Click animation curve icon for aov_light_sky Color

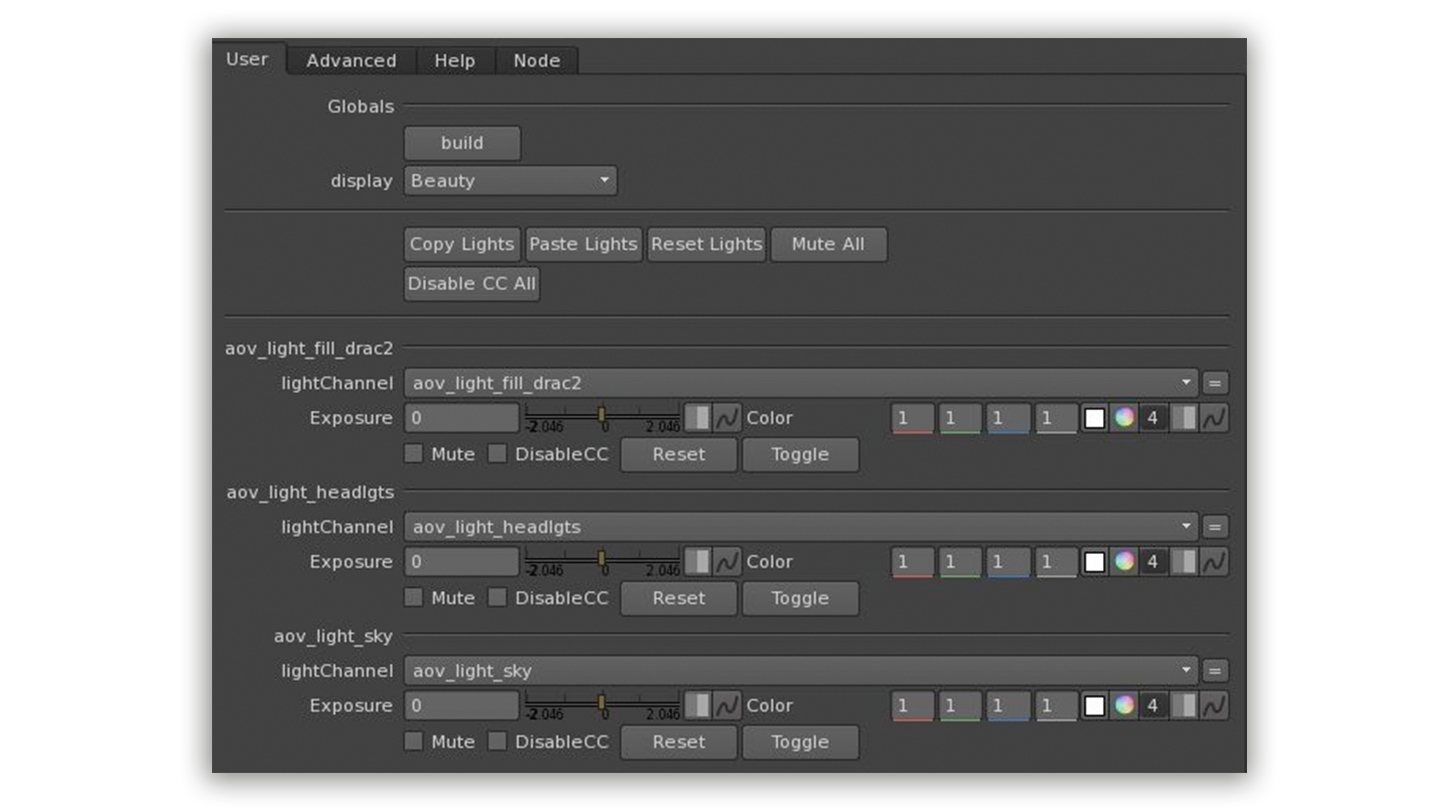pos(1214,706)
